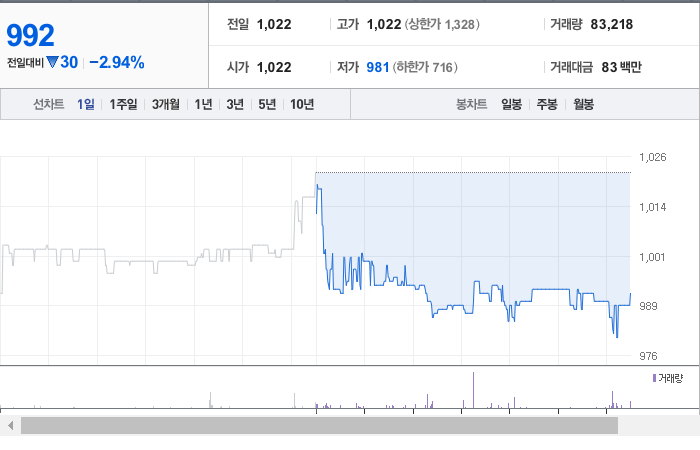Click the 저가 value 981
Image resolution: width=700 pixels, height=450 pixels.
point(378,67)
